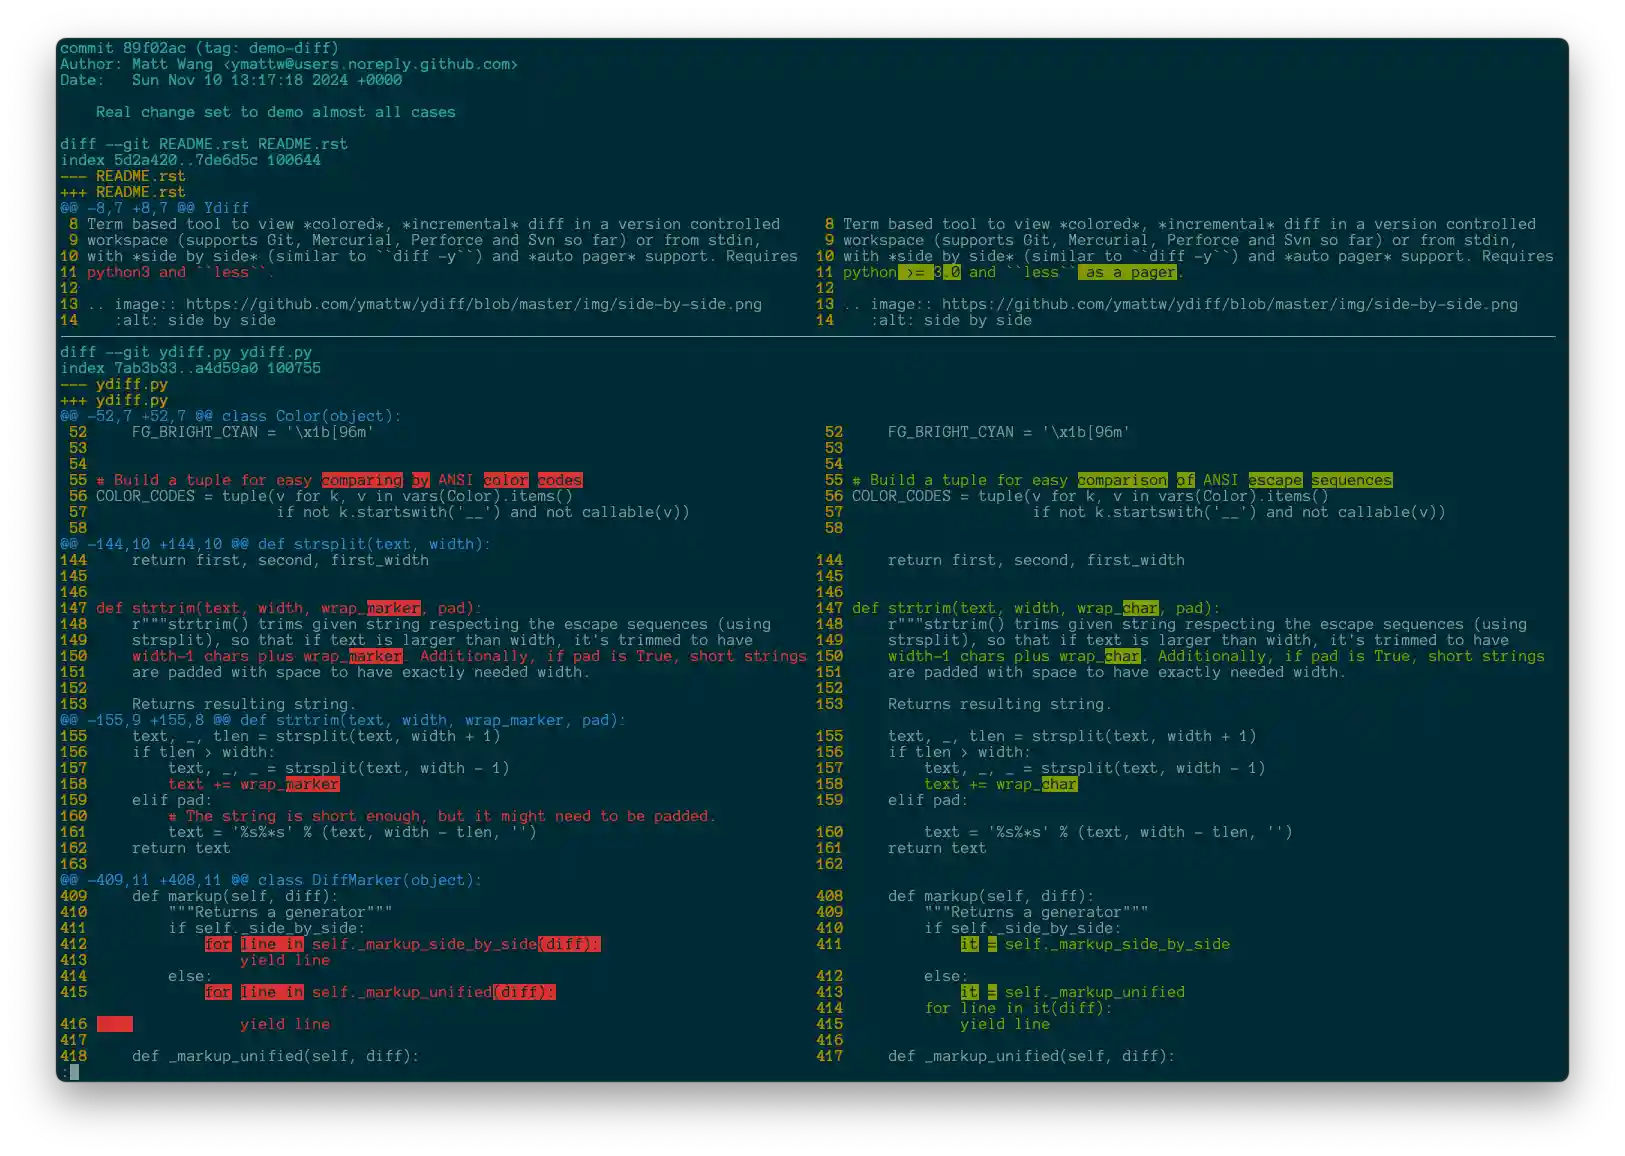Image resolution: width=1625 pixels, height=1156 pixels.
Task: Click the 'diff --git README.rst README.rst' header
Action: [204, 144]
